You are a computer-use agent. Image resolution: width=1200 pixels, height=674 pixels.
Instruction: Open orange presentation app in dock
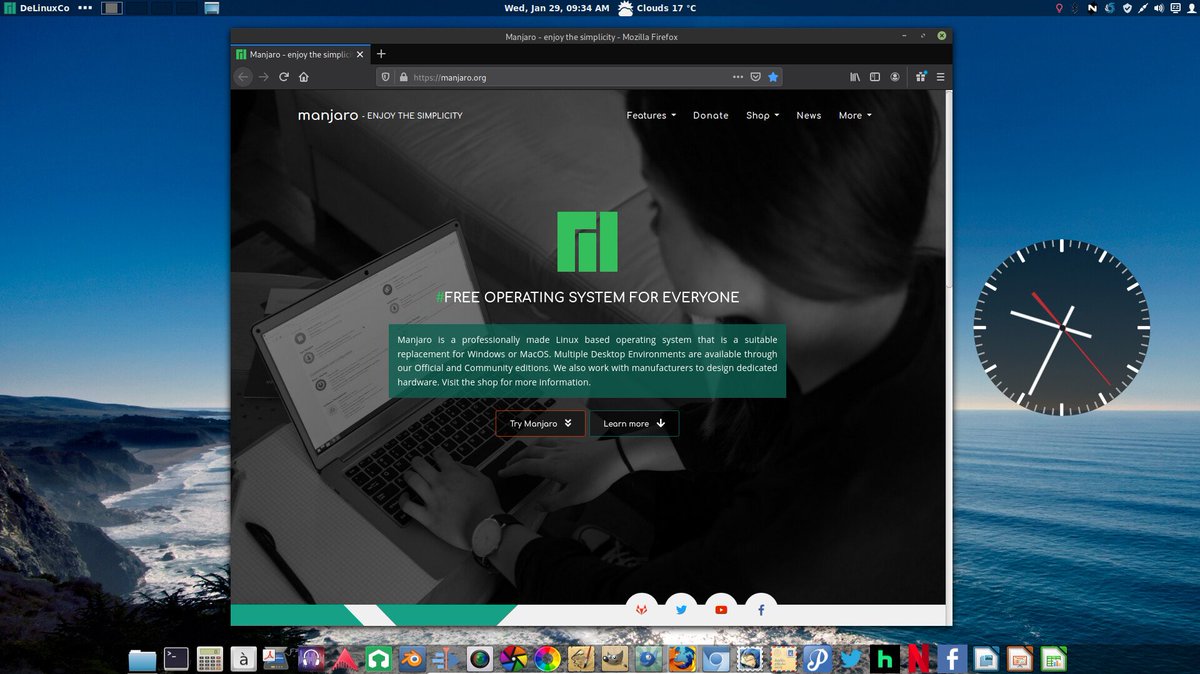[x=1019, y=658]
